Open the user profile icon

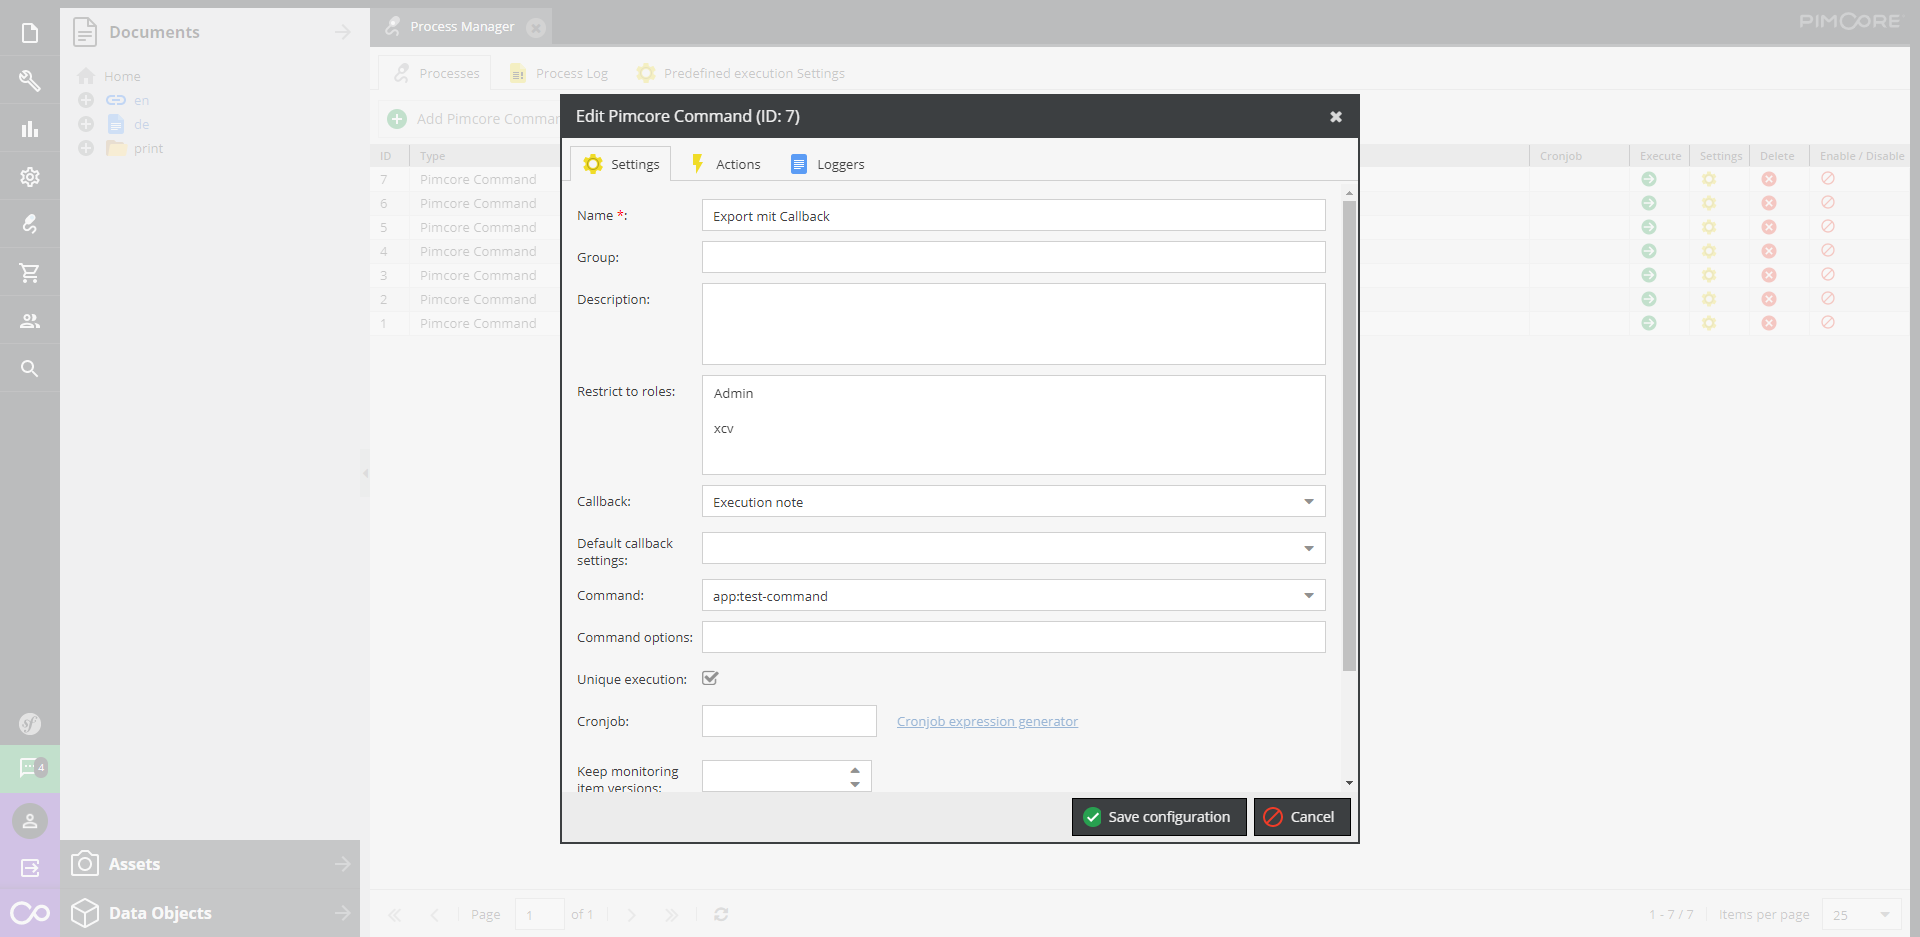click(30, 821)
